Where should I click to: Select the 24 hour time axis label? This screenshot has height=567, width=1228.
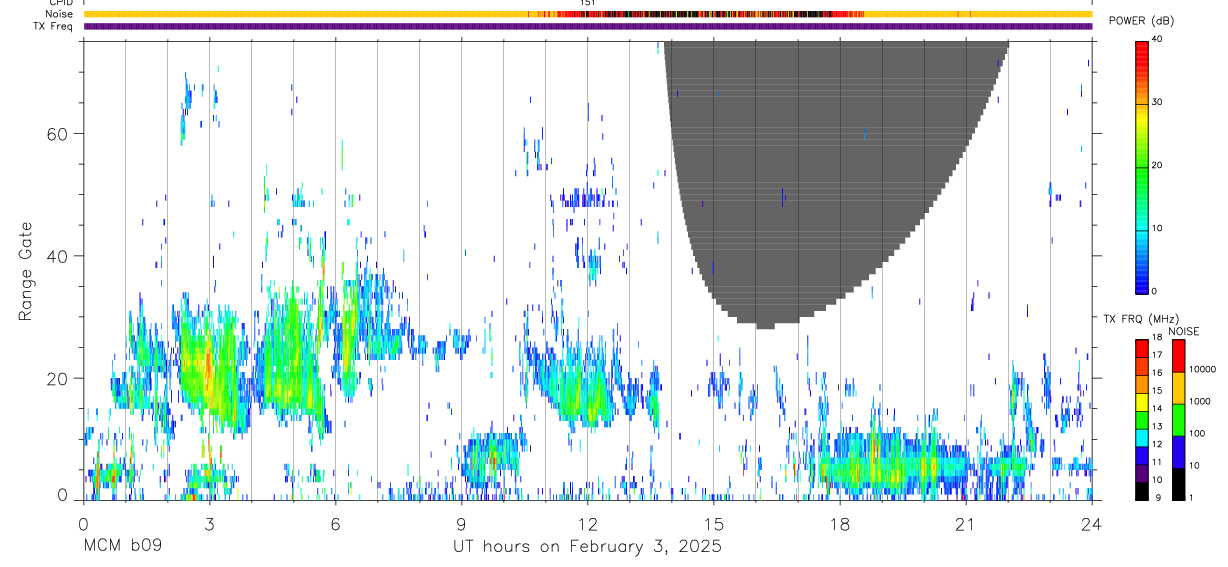(x=1092, y=524)
